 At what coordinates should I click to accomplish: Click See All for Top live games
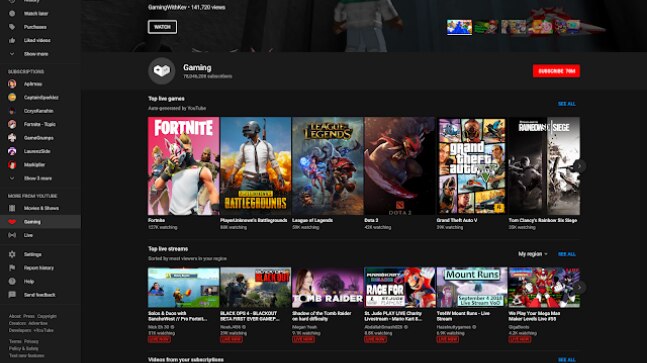(x=567, y=104)
